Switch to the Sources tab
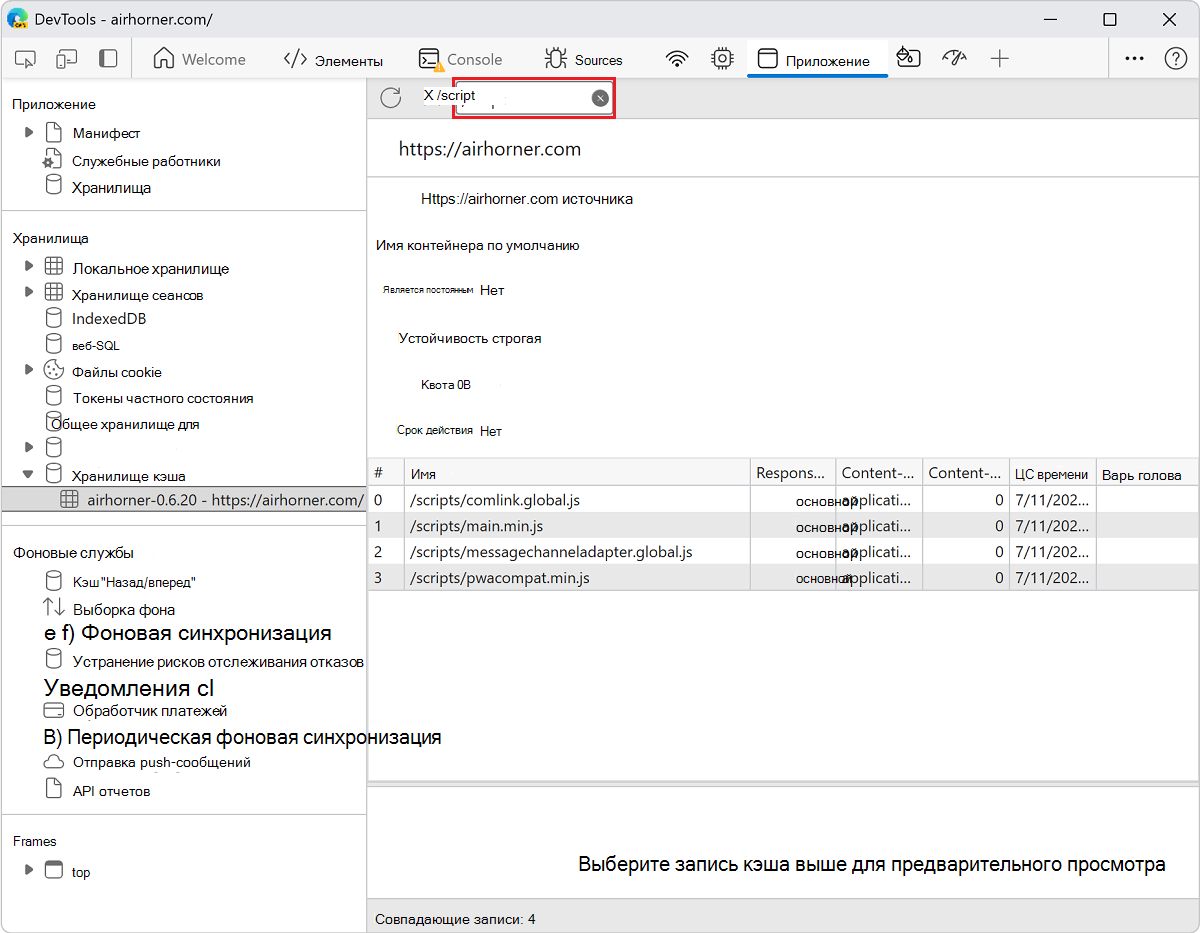 [583, 59]
